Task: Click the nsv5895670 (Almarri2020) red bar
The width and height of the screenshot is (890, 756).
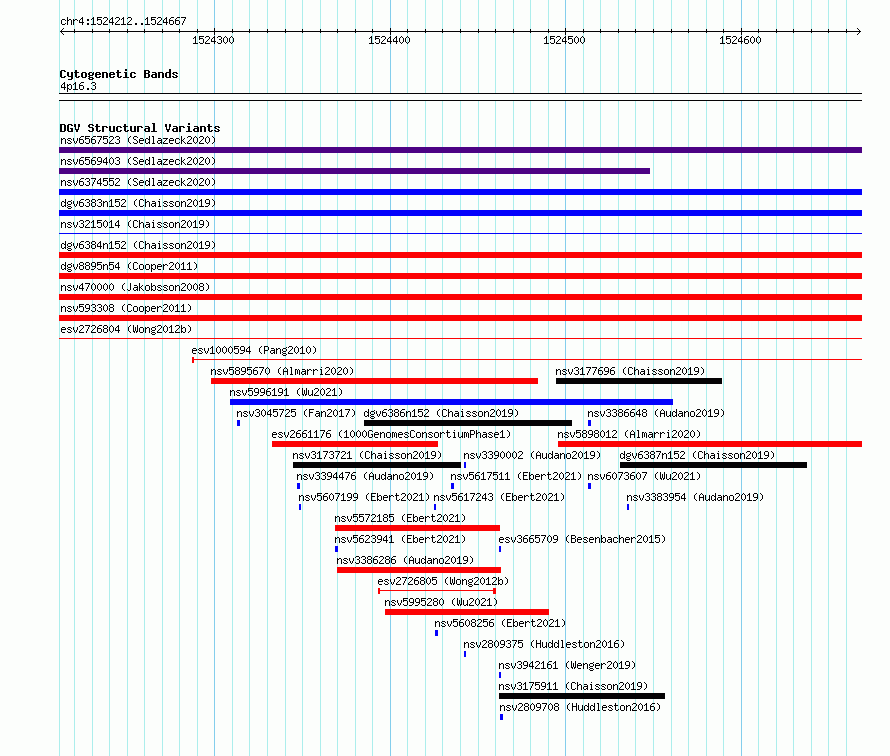Action: click(x=375, y=381)
